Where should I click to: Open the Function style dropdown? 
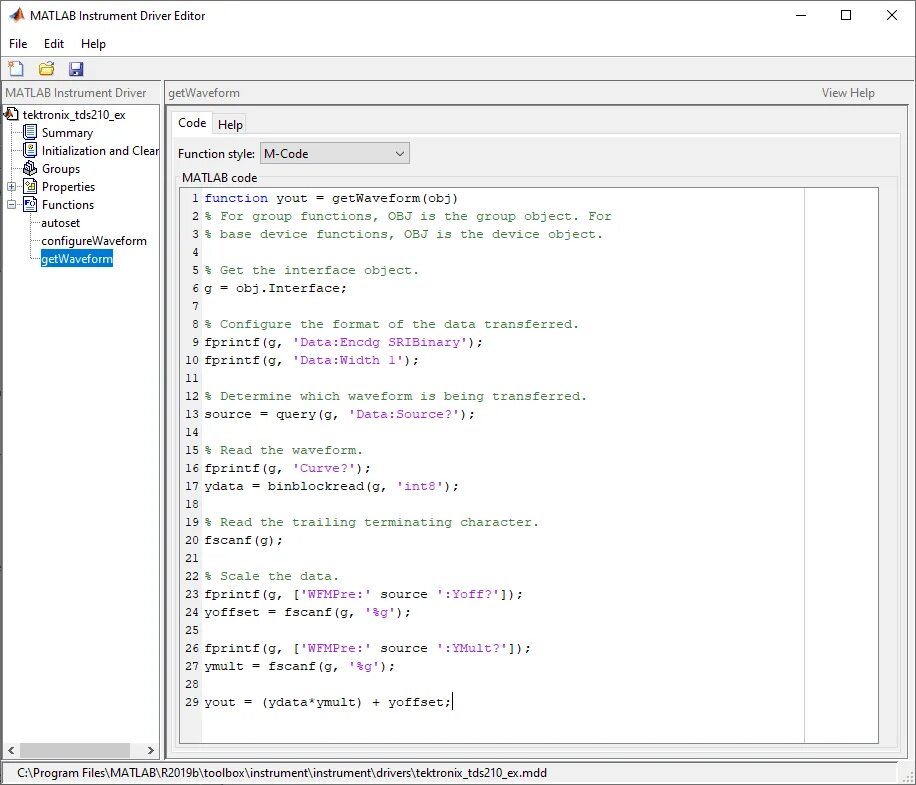(x=334, y=154)
